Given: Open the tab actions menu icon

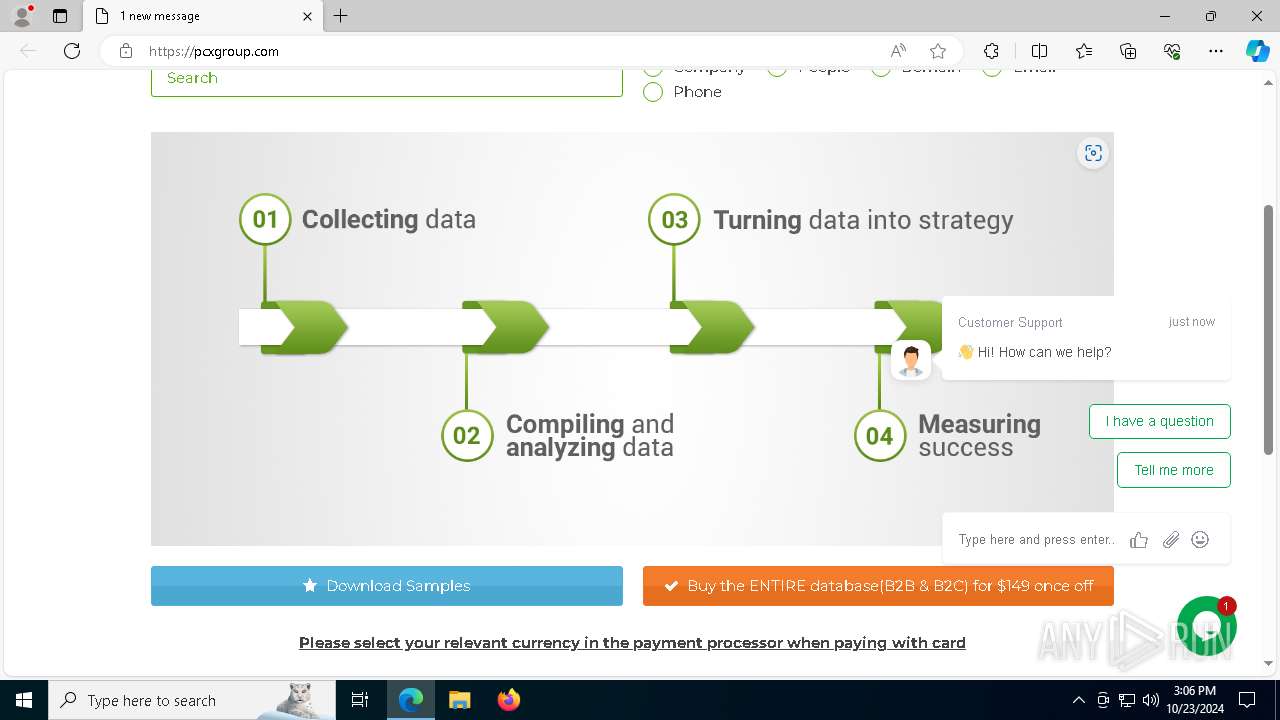Looking at the screenshot, I should [60, 16].
